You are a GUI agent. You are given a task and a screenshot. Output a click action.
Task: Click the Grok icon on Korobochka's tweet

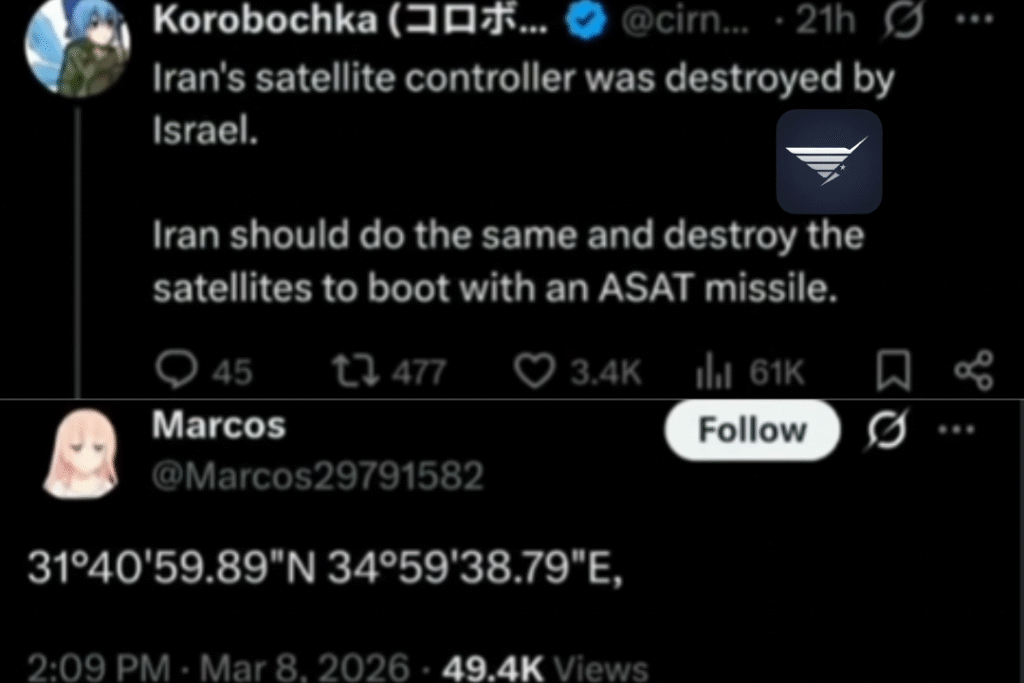(x=904, y=22)
